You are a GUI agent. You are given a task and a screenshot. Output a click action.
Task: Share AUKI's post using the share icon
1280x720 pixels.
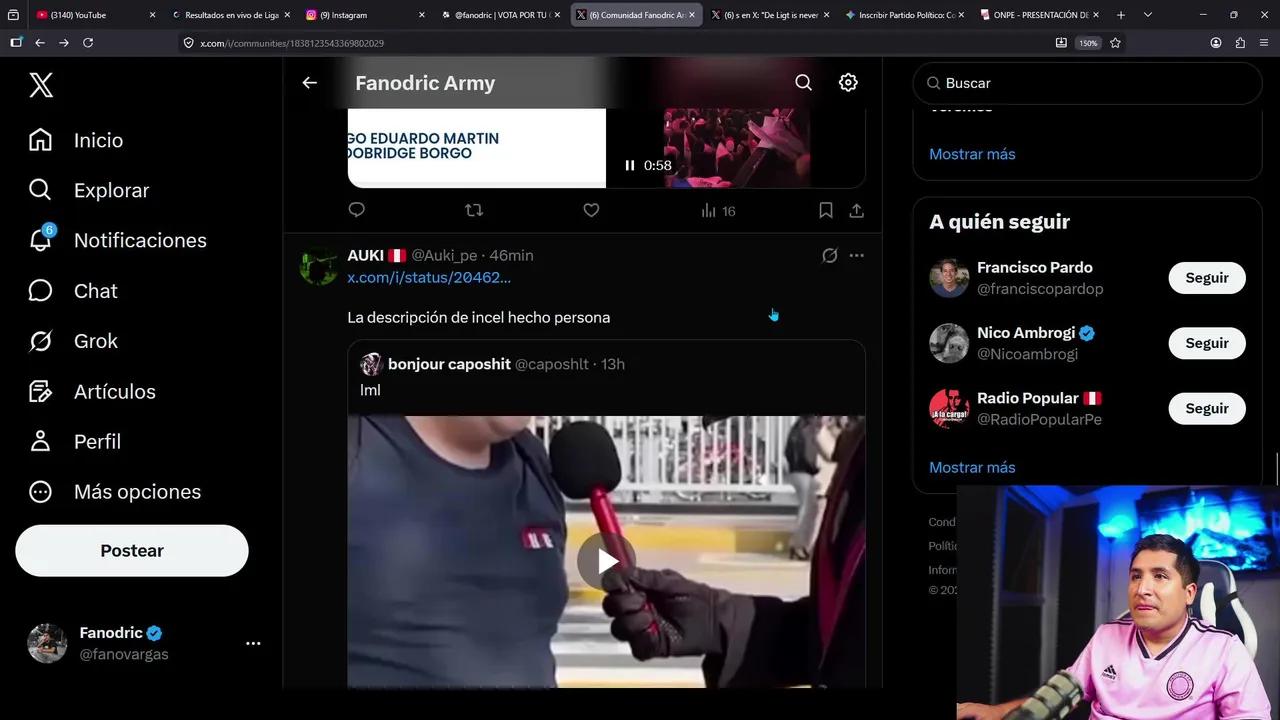857,211
